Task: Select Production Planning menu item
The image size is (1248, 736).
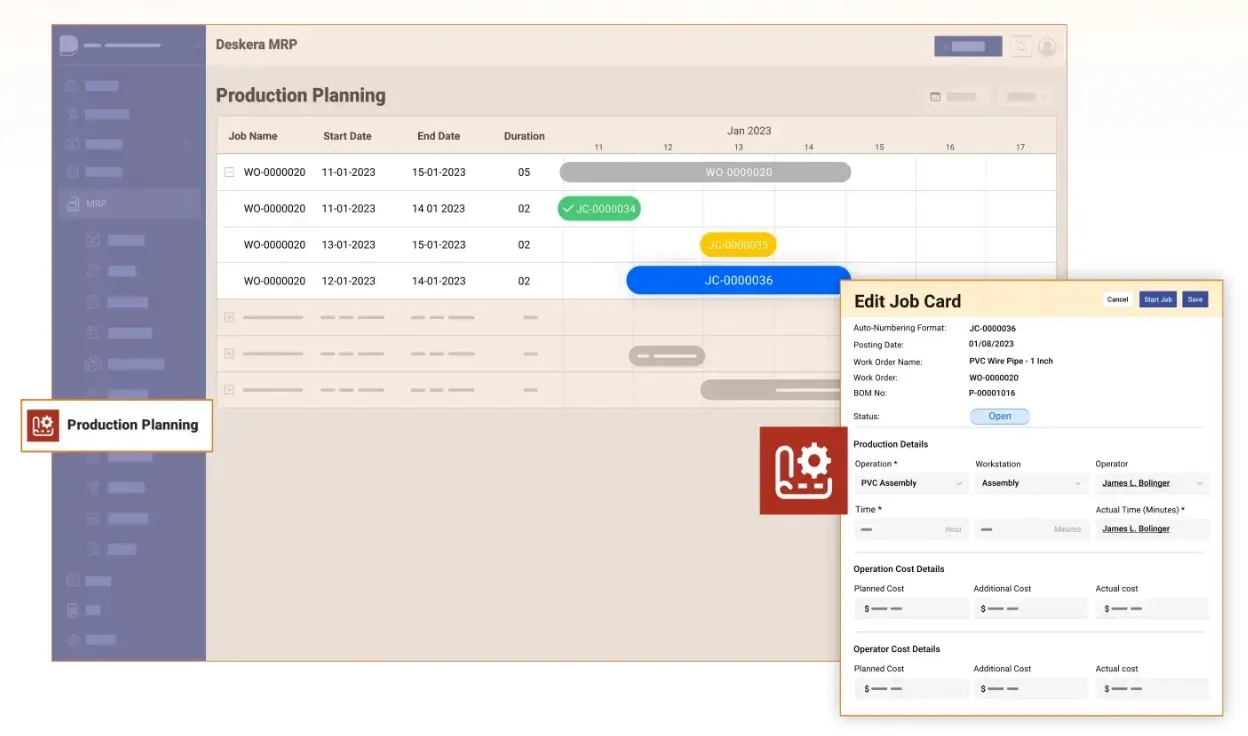Action: click(x=132, y=425)
